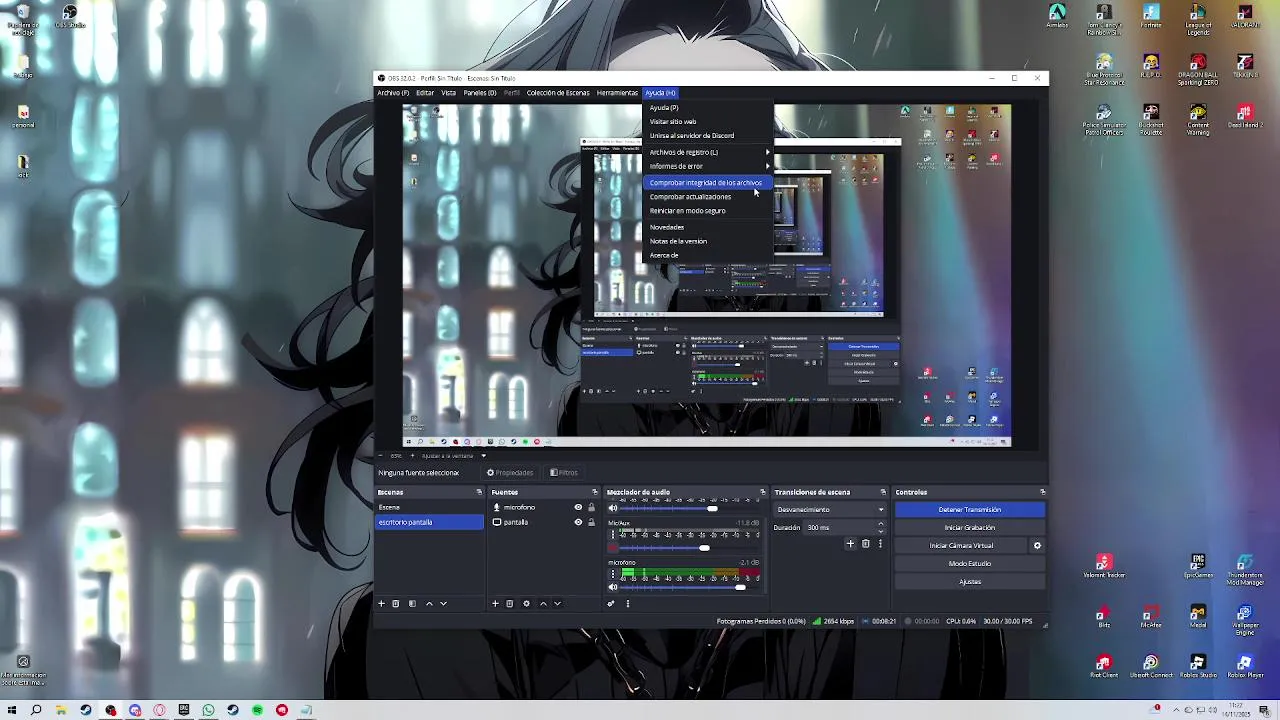
Task: Open Fortnite desktop shortcut
Action: (1151, 17)
